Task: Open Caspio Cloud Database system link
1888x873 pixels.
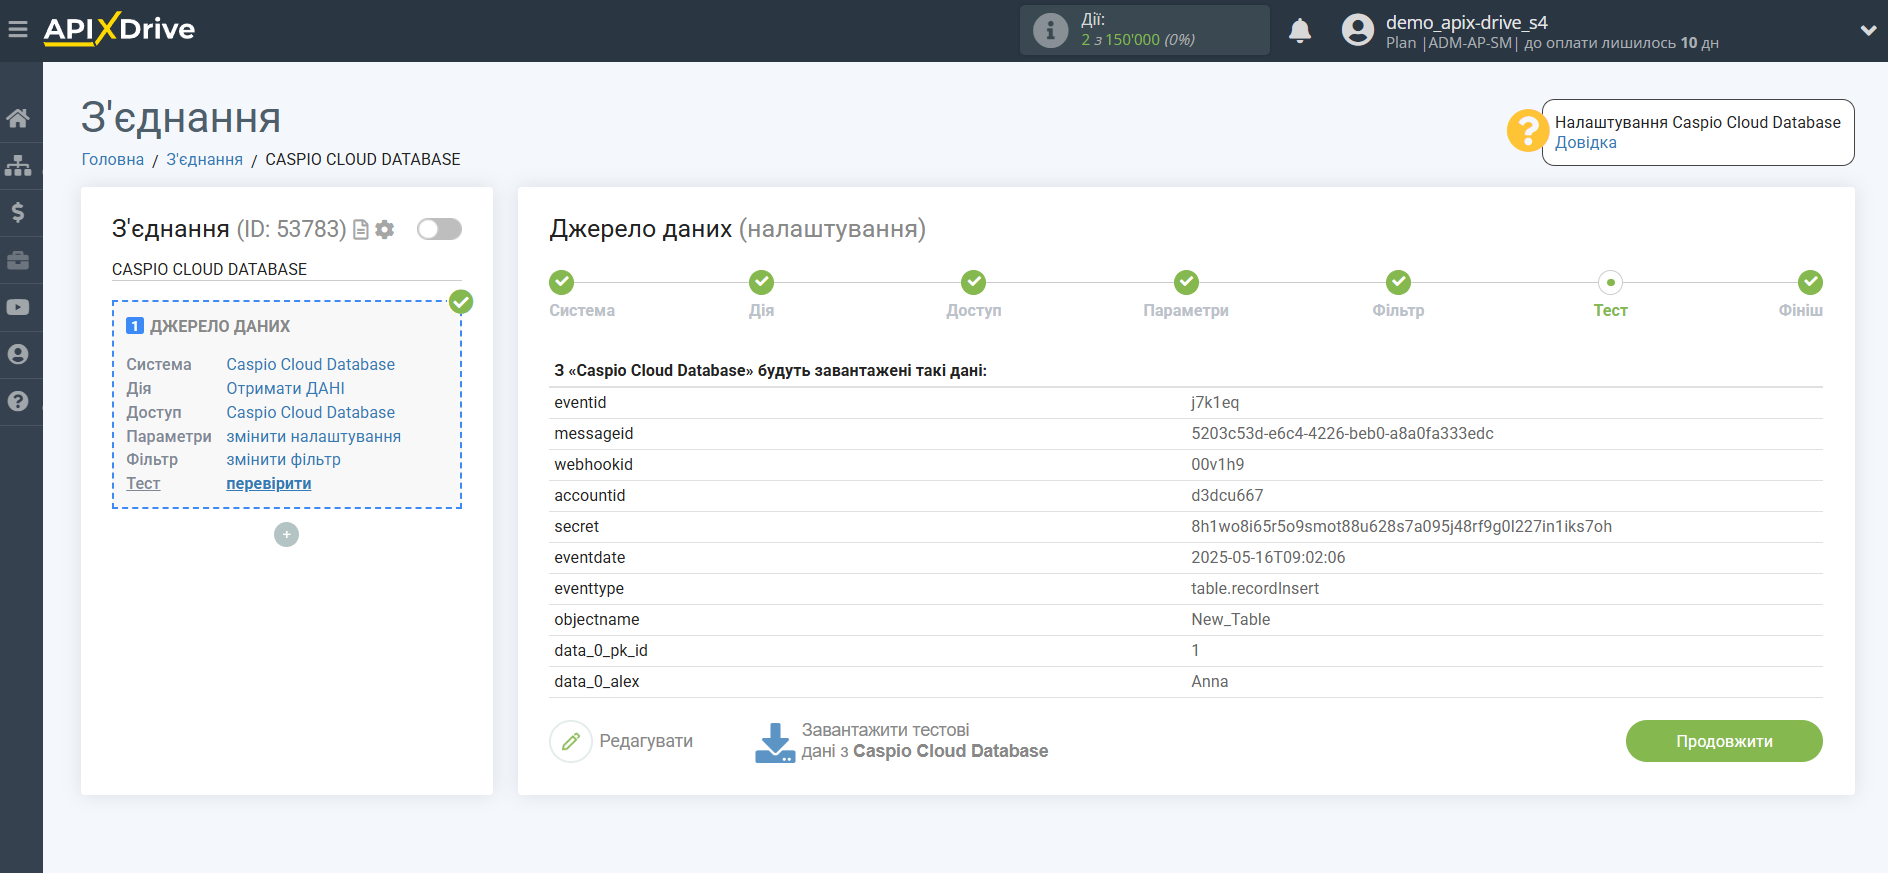Action: tap(310, 365)
